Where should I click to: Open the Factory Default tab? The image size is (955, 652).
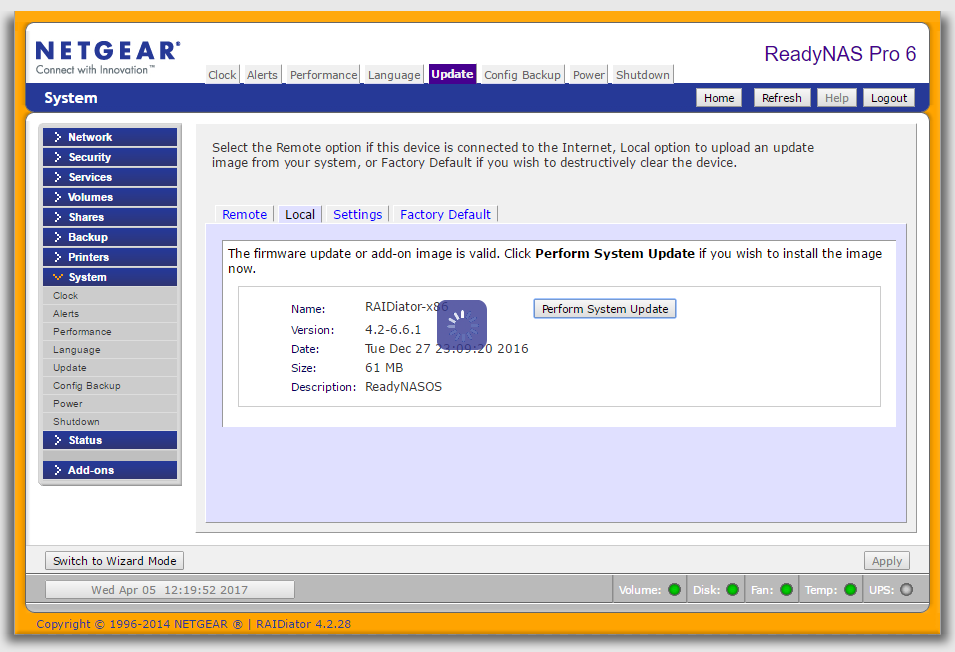[445, 214]
